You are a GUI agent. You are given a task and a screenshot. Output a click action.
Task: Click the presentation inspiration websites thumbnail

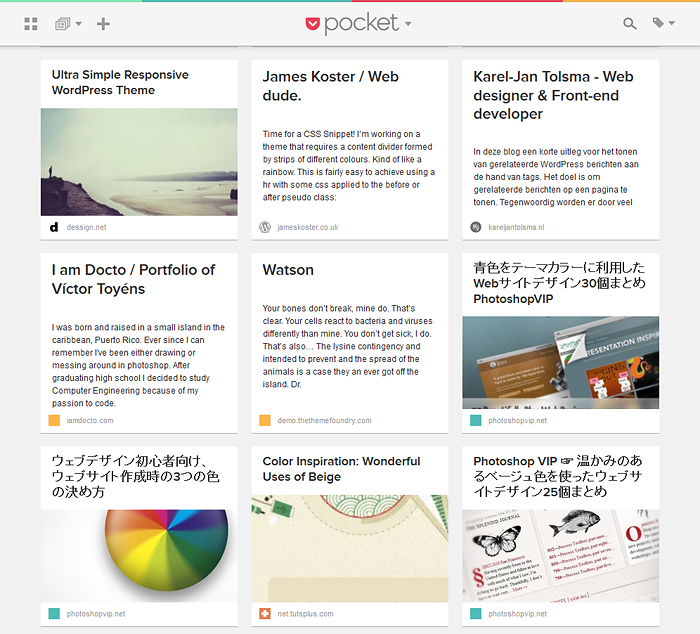pos(561,363)
